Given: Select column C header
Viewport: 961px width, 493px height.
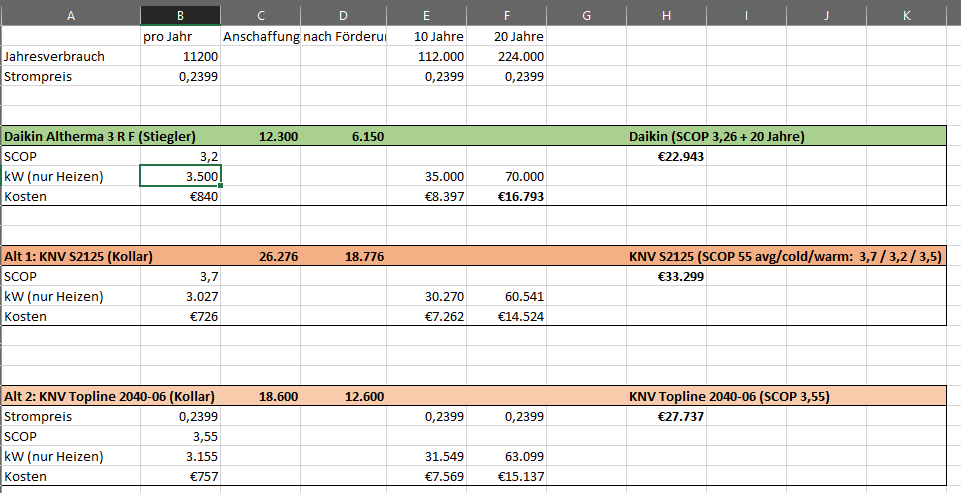Looking at the screenshot, I should click(260, 15).
